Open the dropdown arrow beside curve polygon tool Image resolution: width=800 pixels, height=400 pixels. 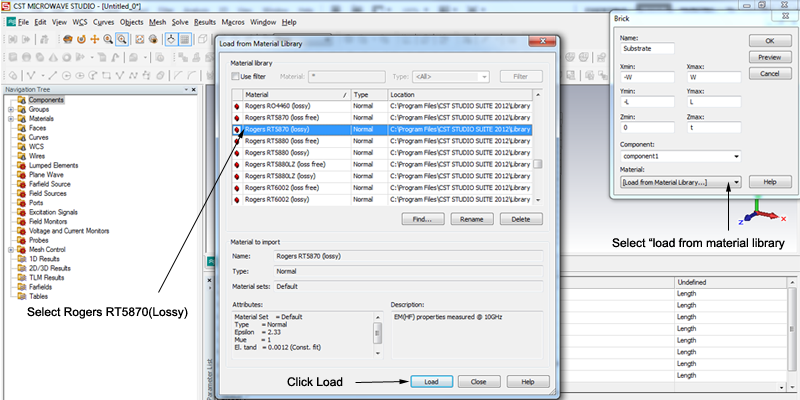pyautogui.click(x=43, y=76)
